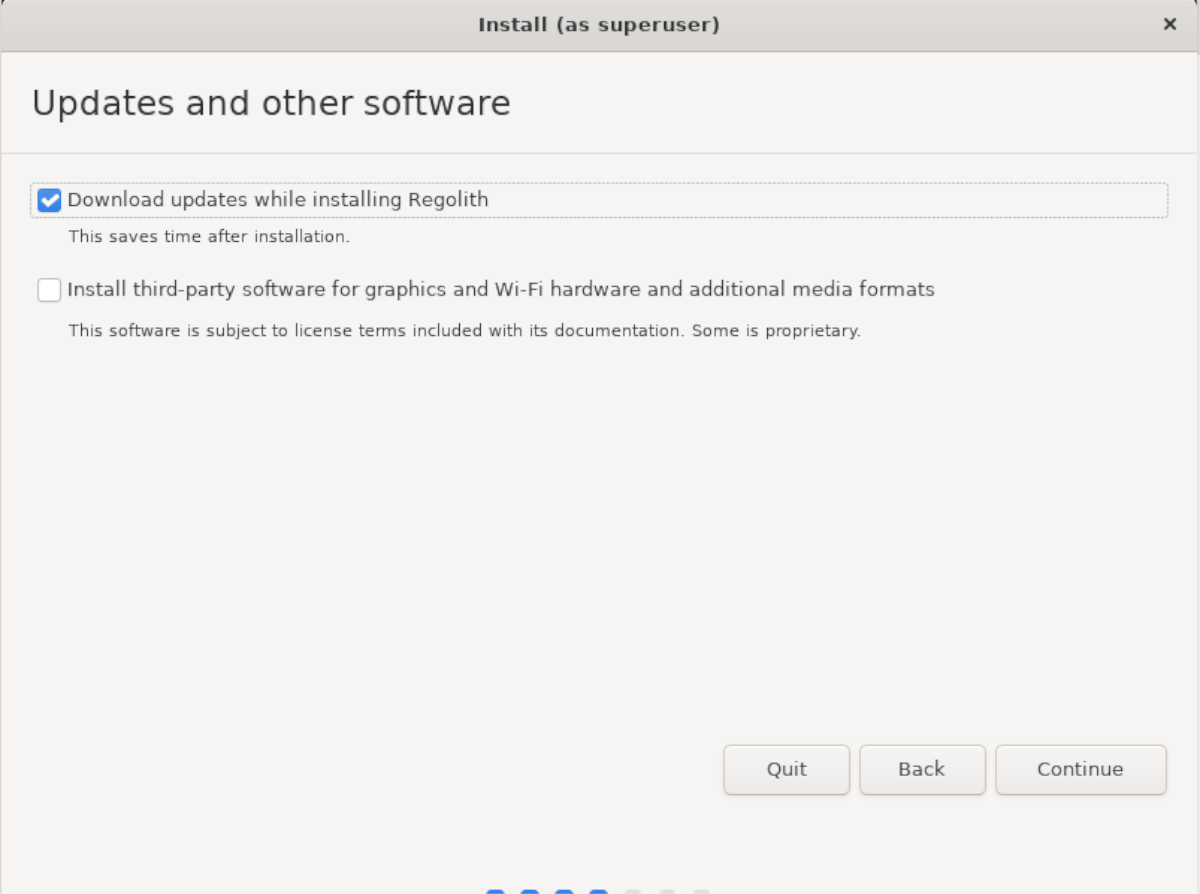The width and height of the screenshot is (1200, 894).
Task: Click the 'Updates and other software' heading
Action: 271,103
